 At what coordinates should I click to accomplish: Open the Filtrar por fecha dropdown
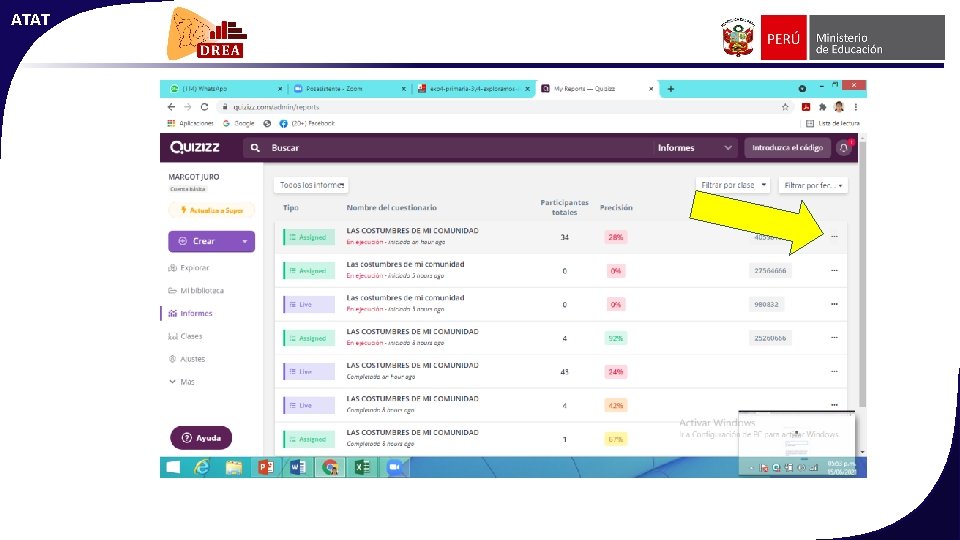pos(813,185)
